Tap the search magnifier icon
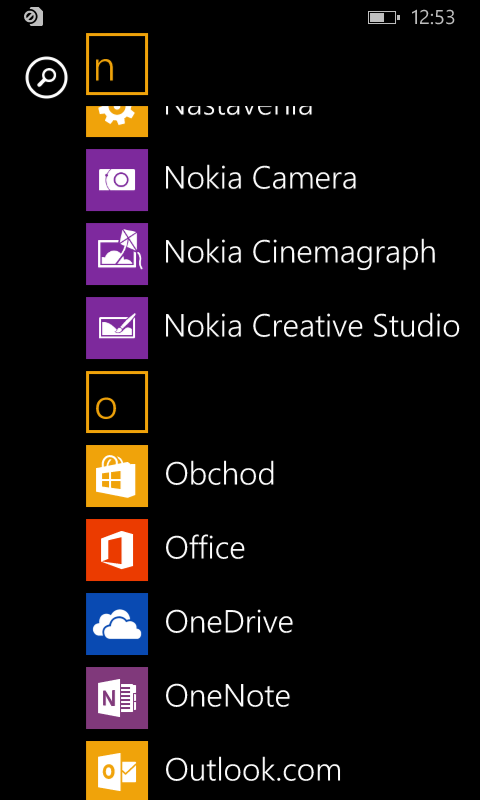Screen dimensions: 480x800 (46, 78)
